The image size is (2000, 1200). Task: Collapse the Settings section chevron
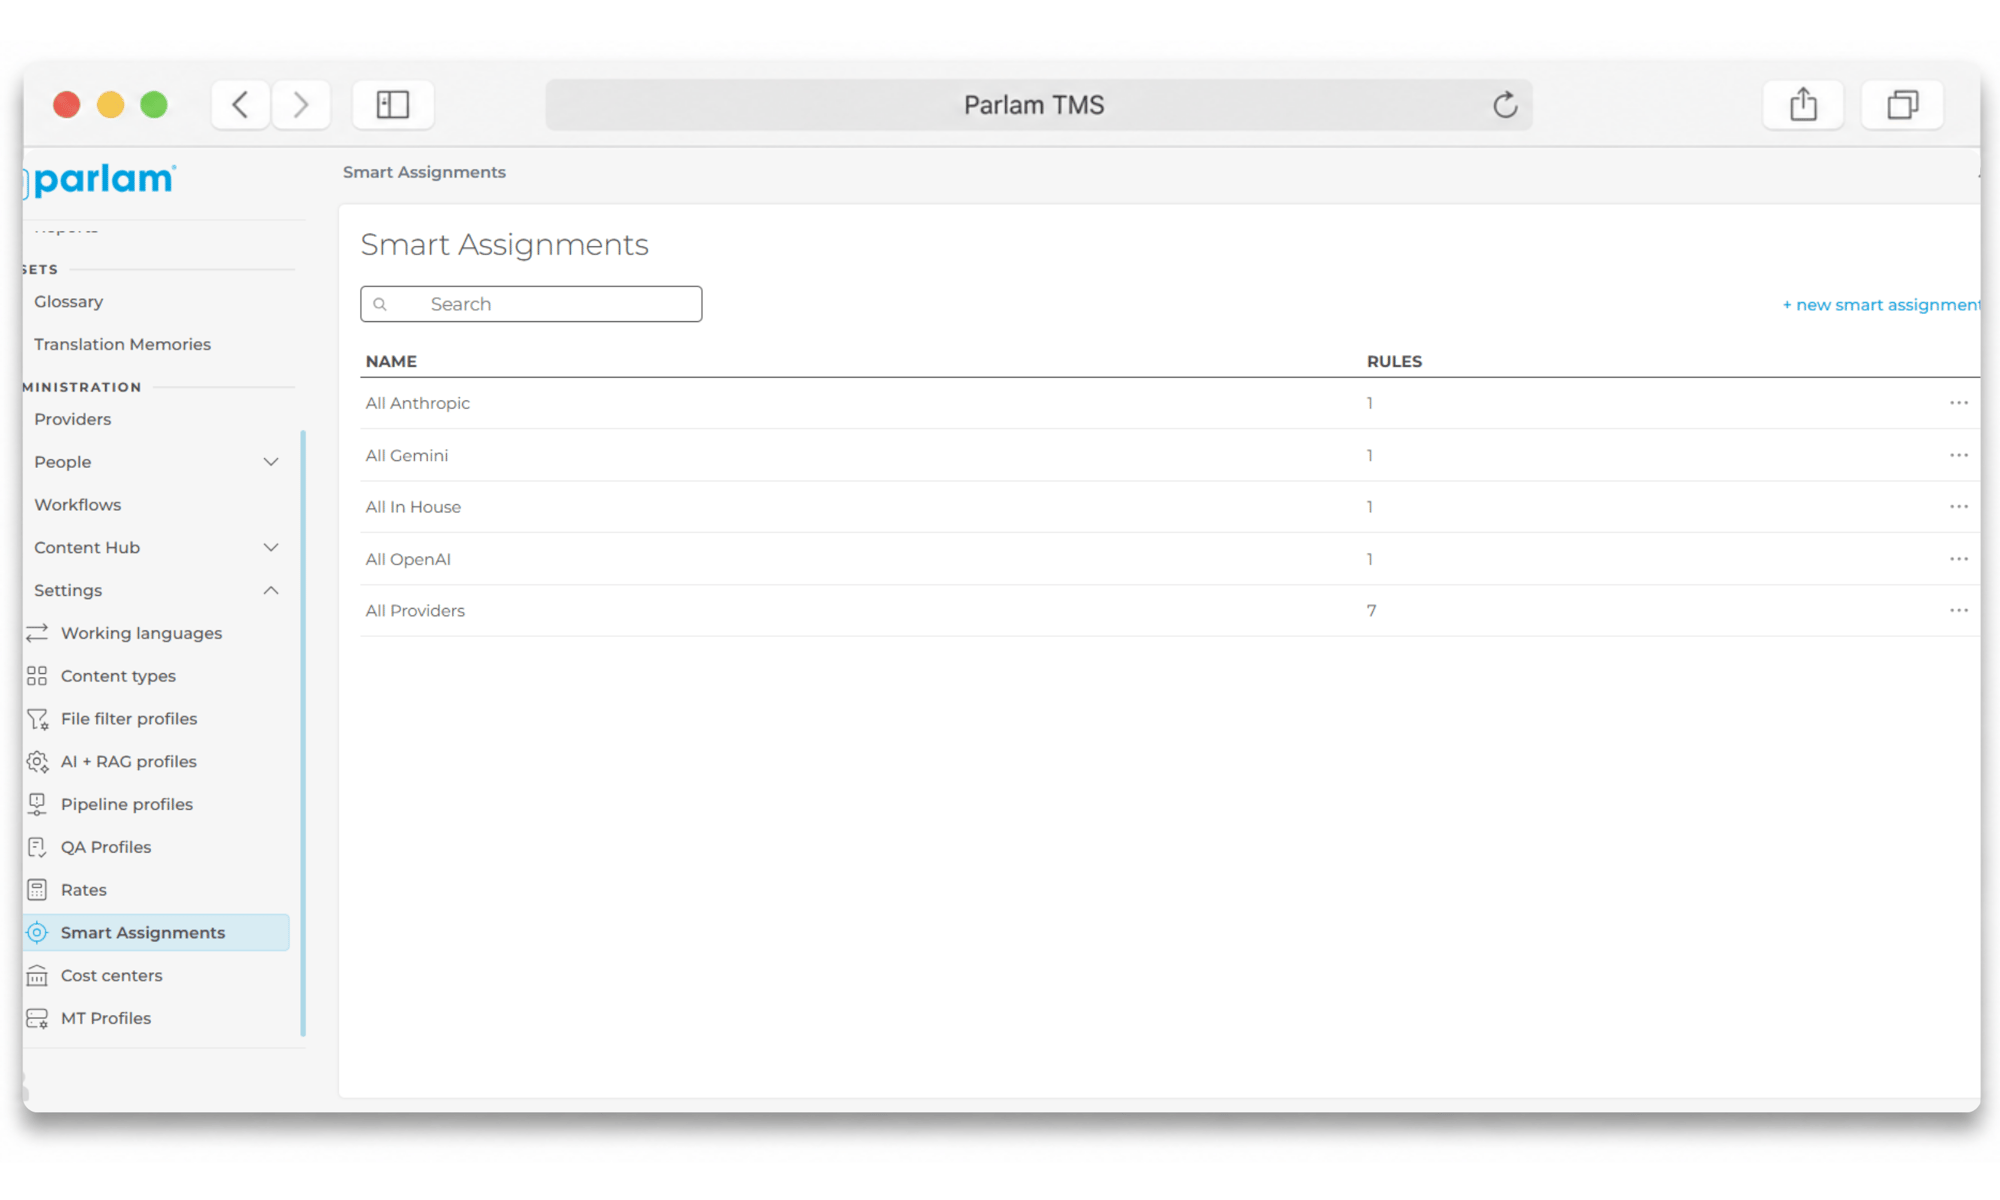[x=271, y=591]
